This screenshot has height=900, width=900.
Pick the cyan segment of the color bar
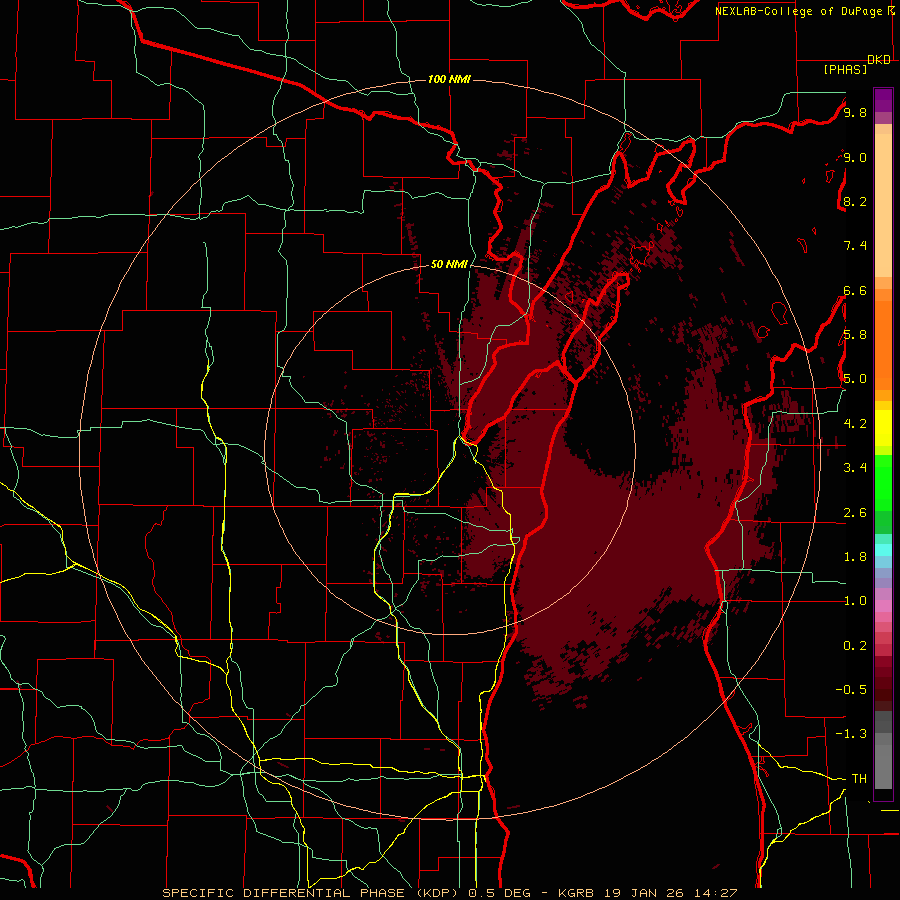(883, 550)
